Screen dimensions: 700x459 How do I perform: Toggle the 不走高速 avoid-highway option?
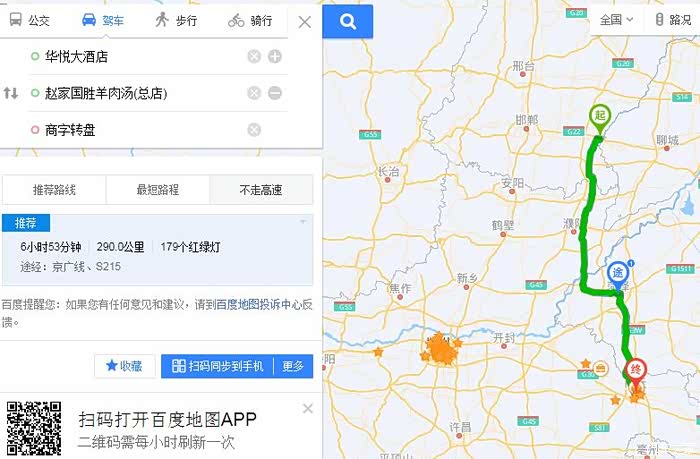261,189
